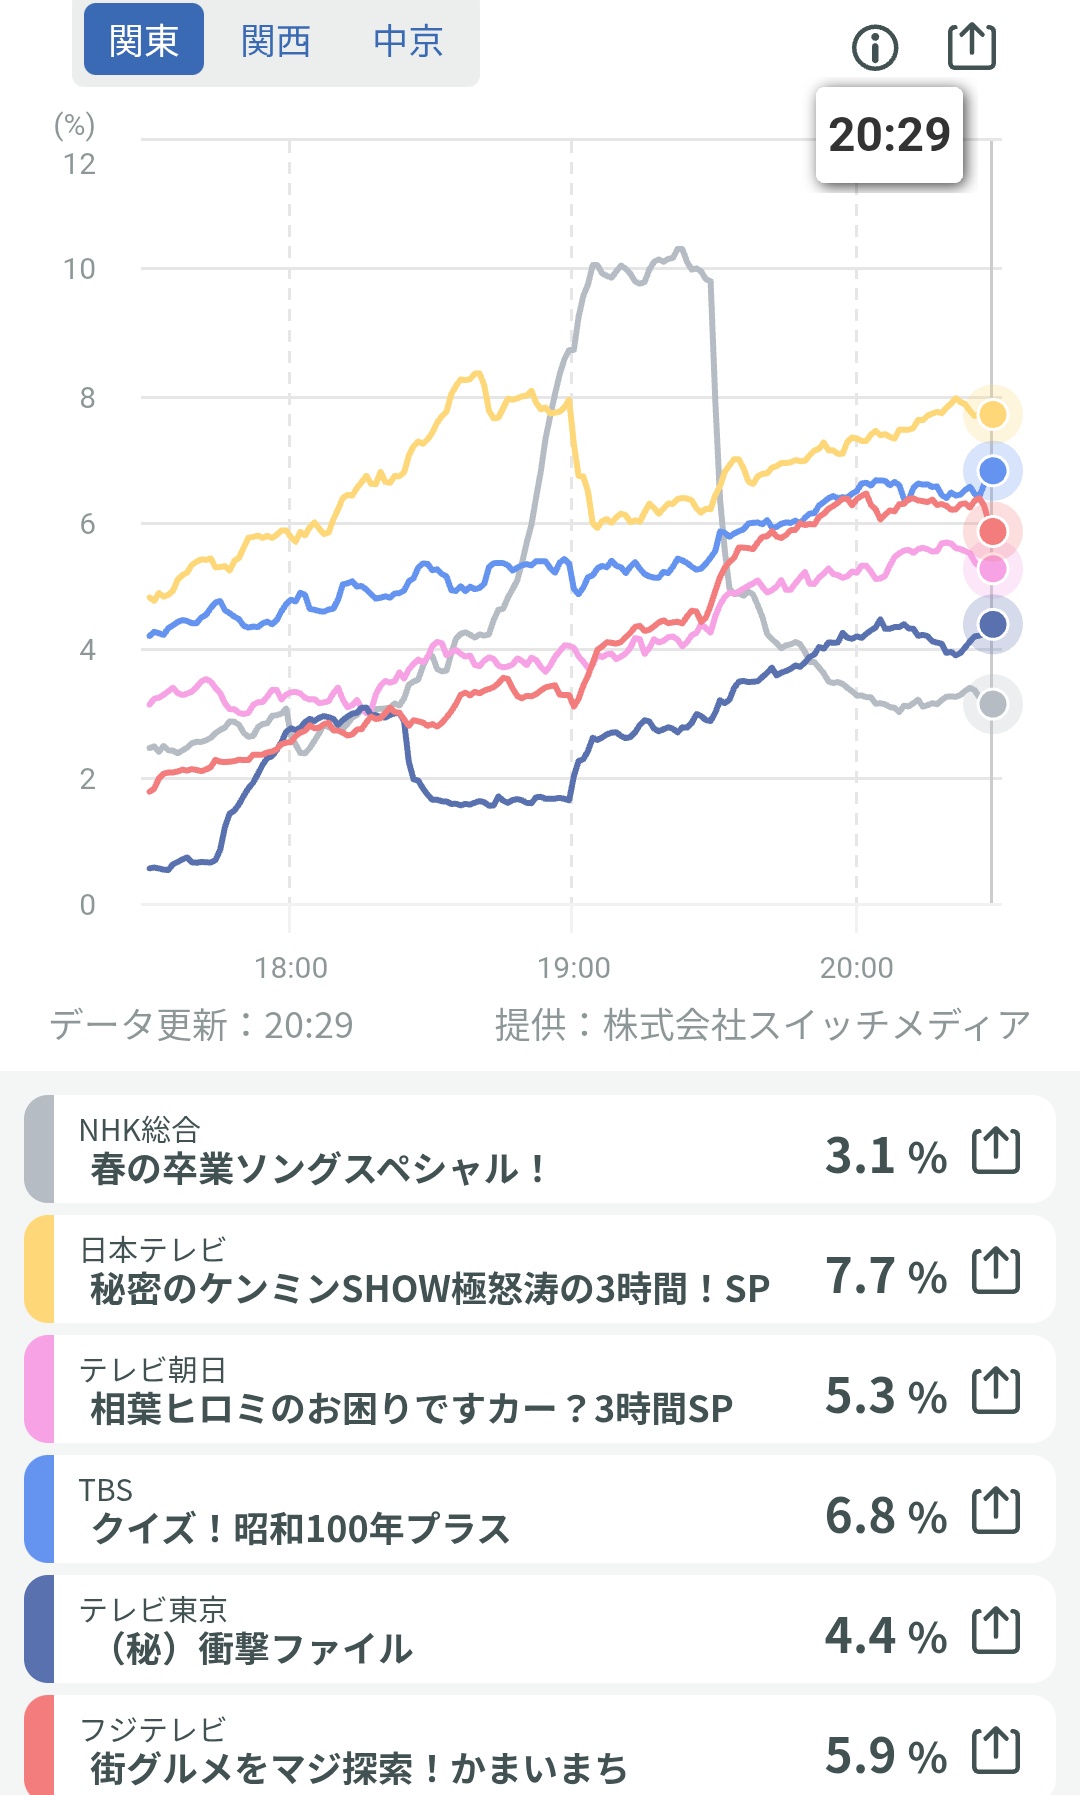Click the red フジテレビ chart endpoint dot

[992, 531]
